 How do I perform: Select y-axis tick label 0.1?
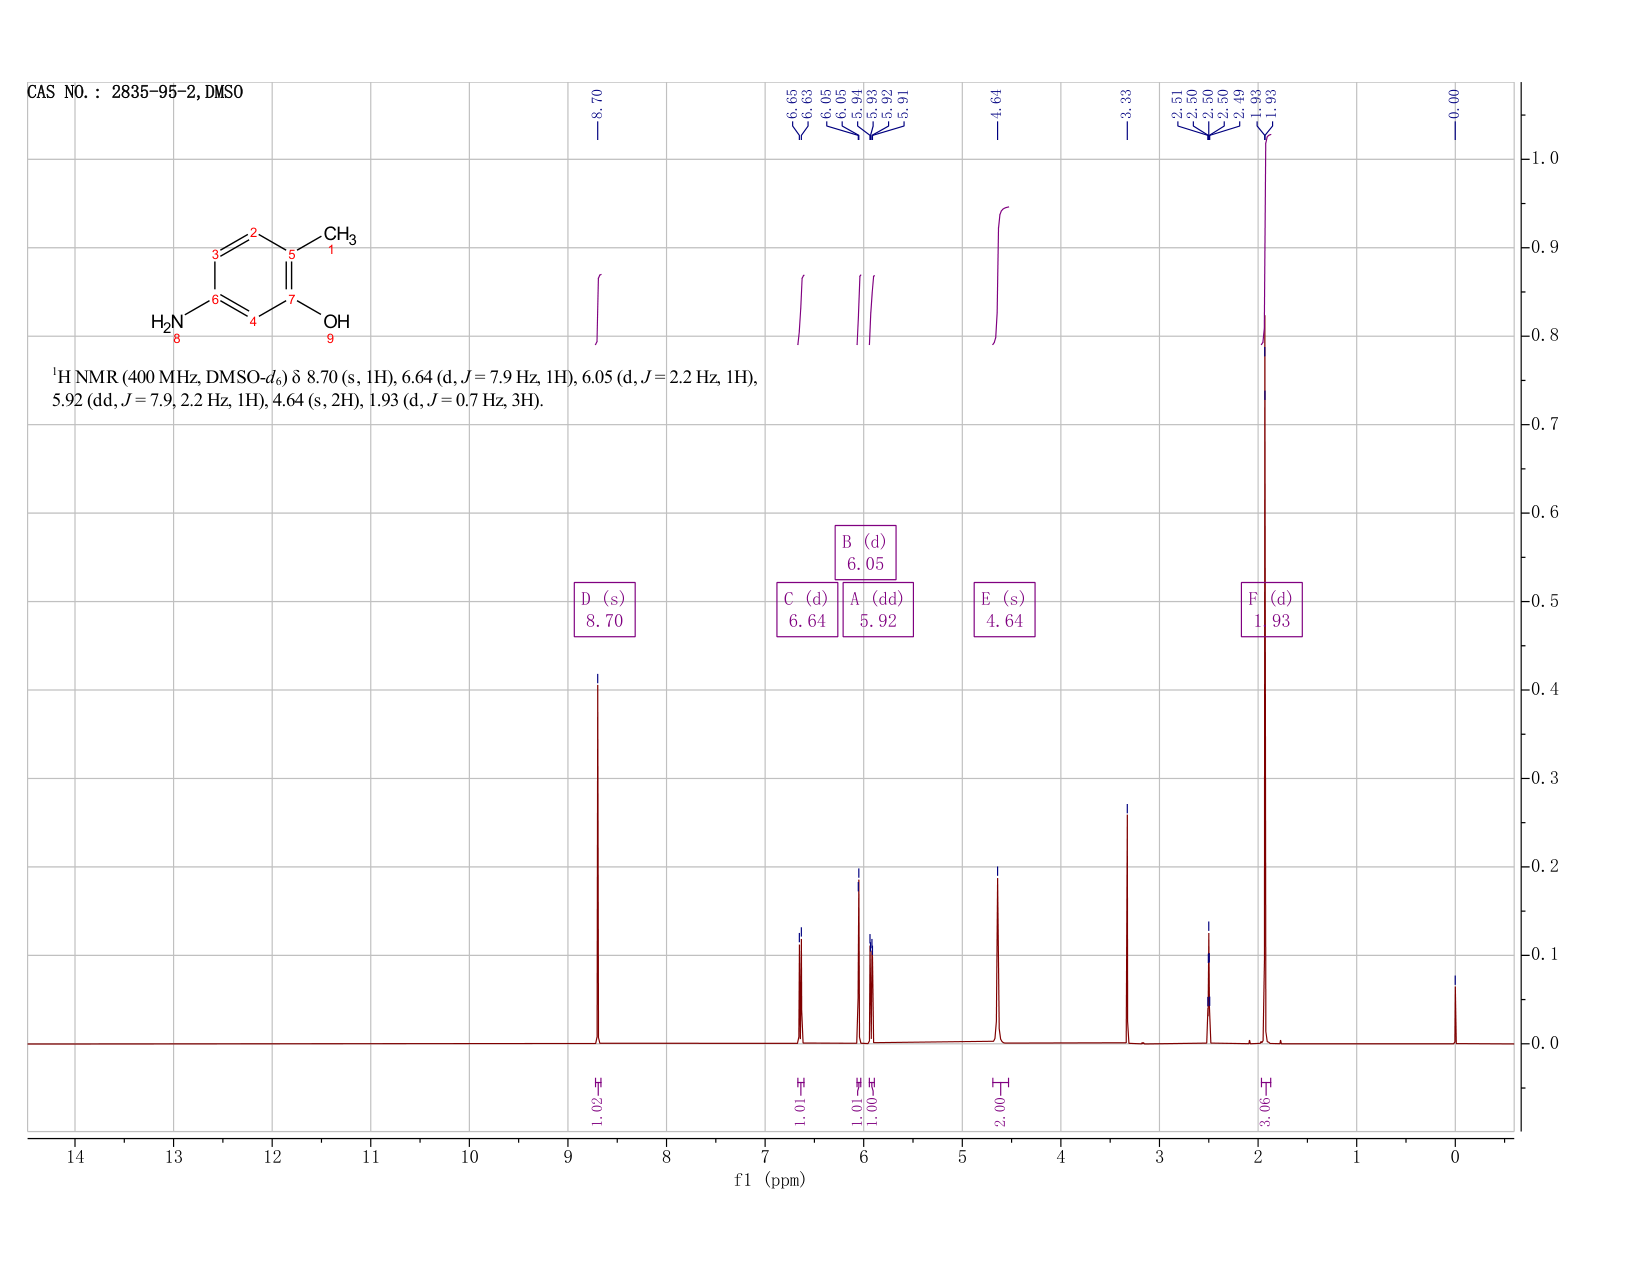tap(1545, 955)
